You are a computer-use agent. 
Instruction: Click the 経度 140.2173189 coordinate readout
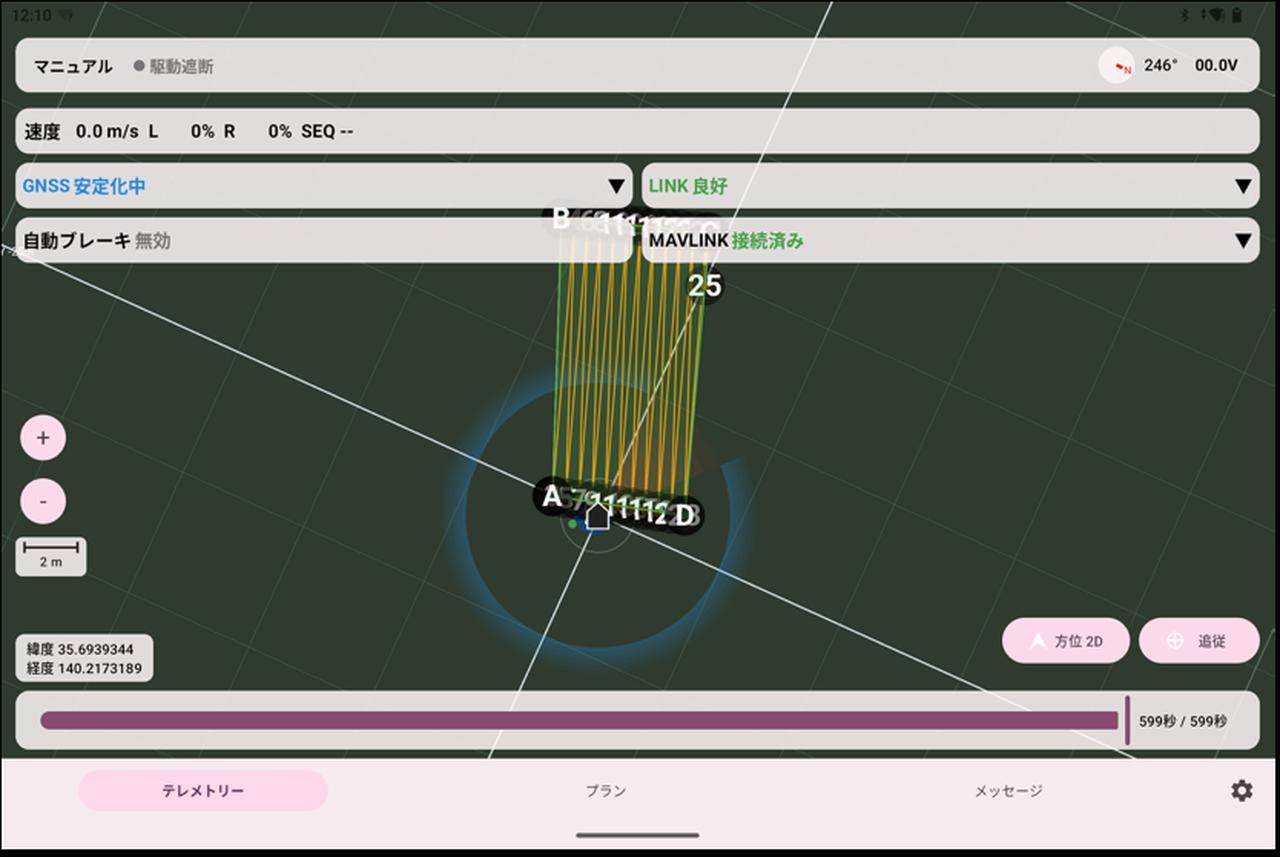tap(84, 668)
